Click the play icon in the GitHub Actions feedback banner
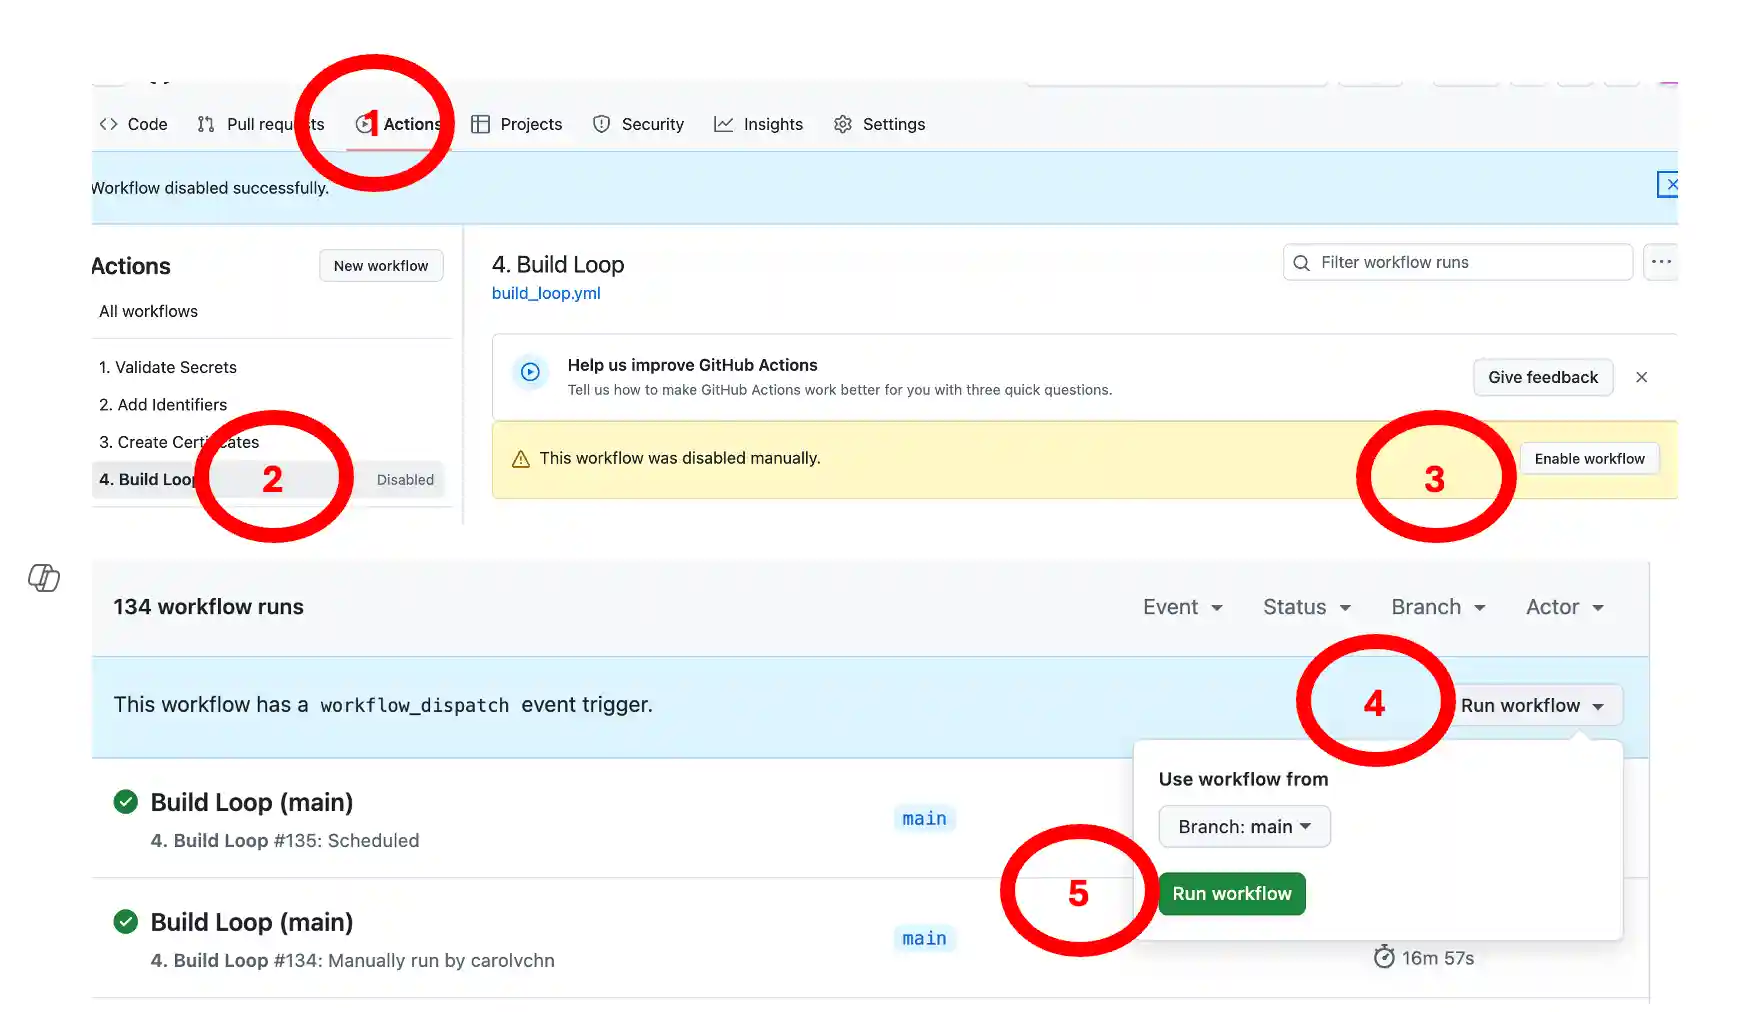Viewport: 1748px width, 1012px height. coord(530,372)
